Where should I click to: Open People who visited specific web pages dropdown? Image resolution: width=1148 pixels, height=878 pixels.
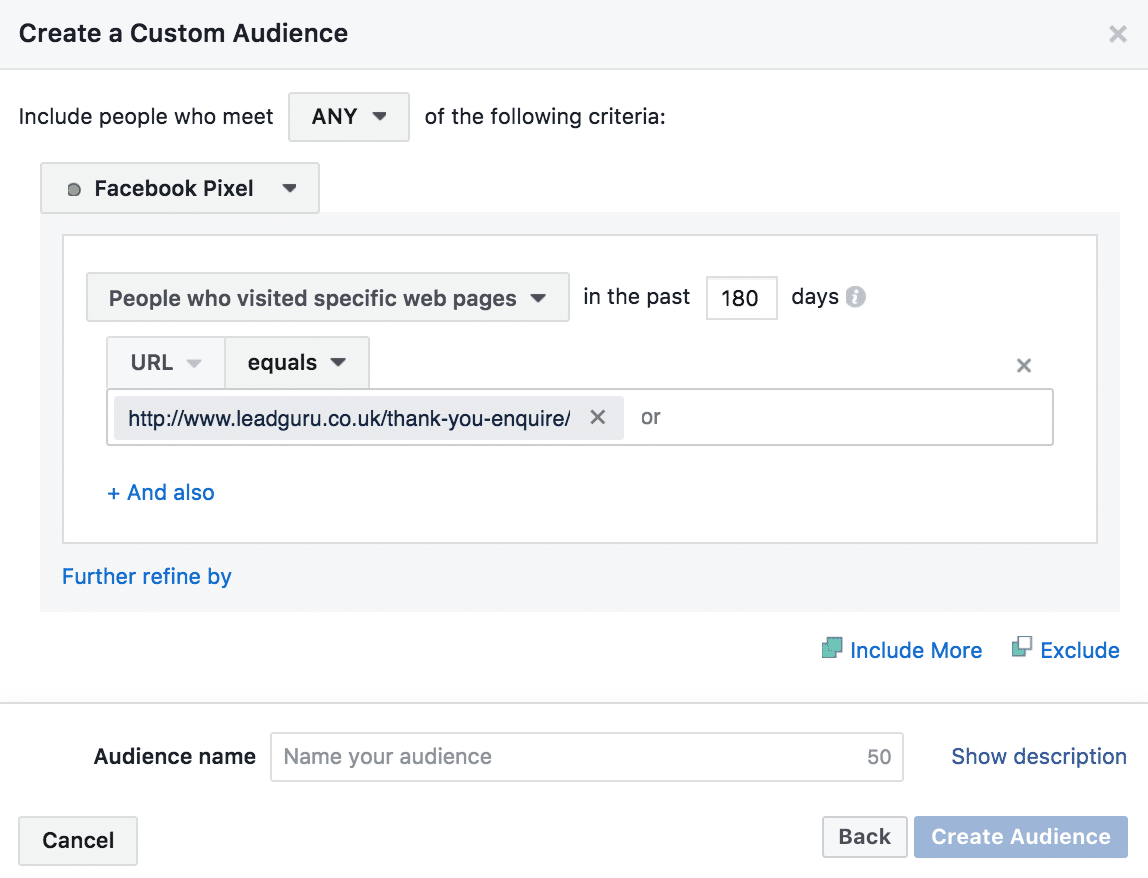coord(328,297)
